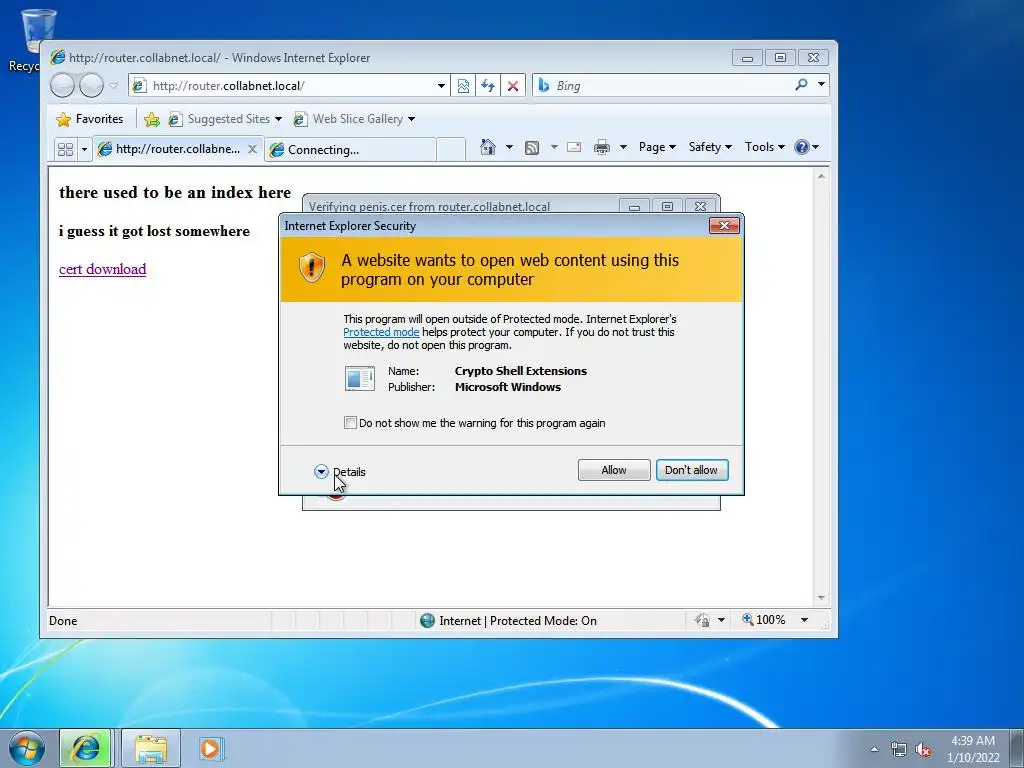The width and height of the screenshot is (1024, 768).
Task: Click the Feeds RSS icon
Action: click(x=532, y=148)
